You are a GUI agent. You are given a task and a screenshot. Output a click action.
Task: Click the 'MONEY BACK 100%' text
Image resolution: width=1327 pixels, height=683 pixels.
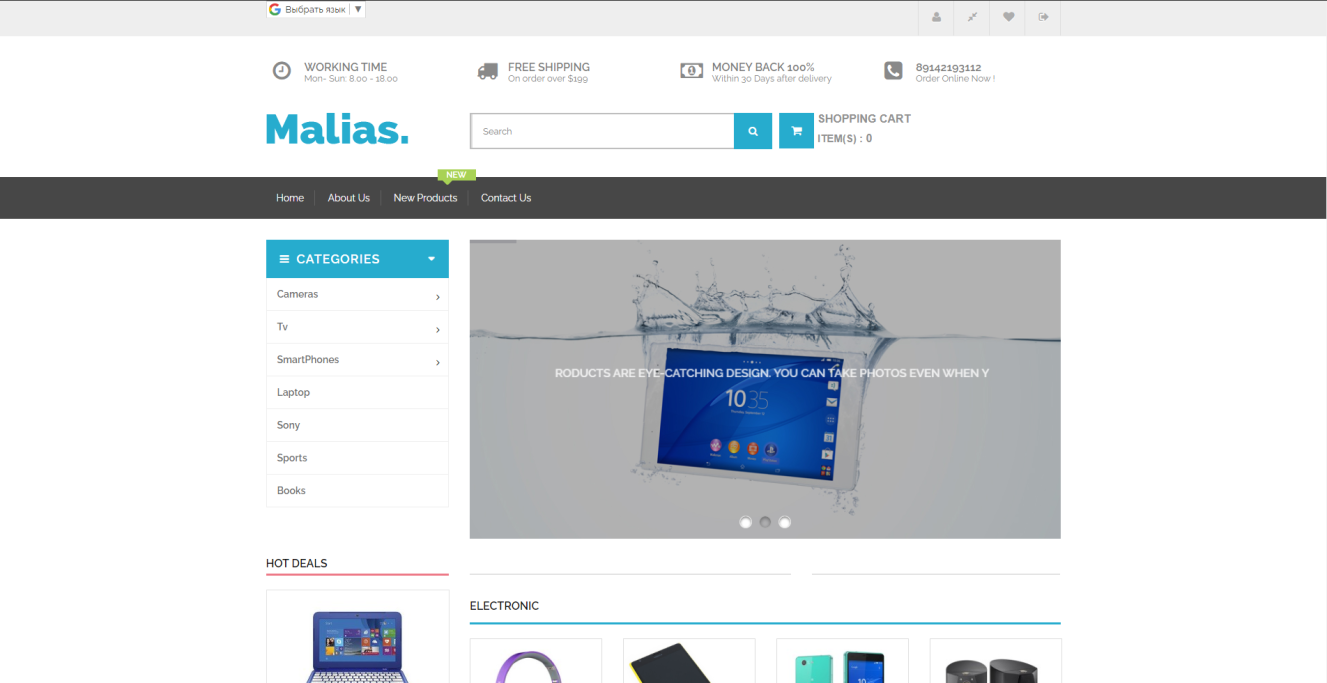pyautogui.click(x=763, y=67)
